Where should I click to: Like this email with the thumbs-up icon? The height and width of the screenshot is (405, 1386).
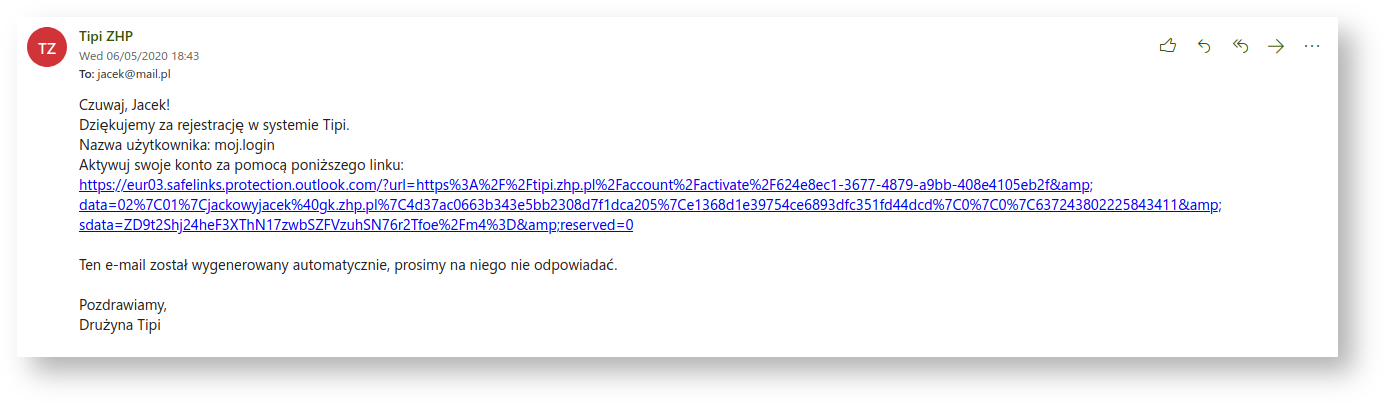[x=1167, y=46]
